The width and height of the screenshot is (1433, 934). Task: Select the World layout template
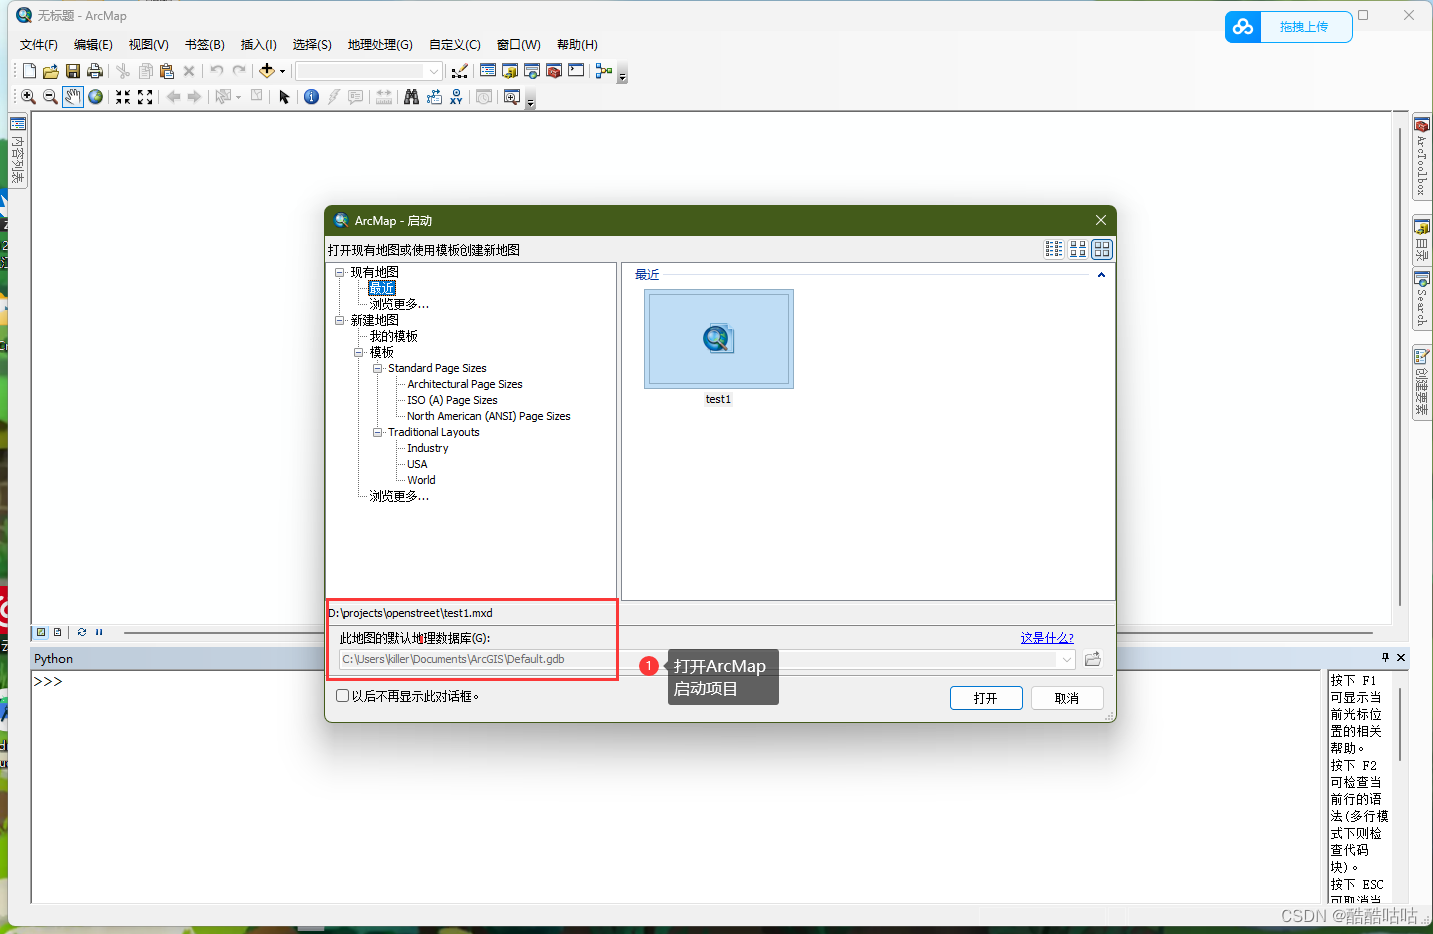[421, 480]
